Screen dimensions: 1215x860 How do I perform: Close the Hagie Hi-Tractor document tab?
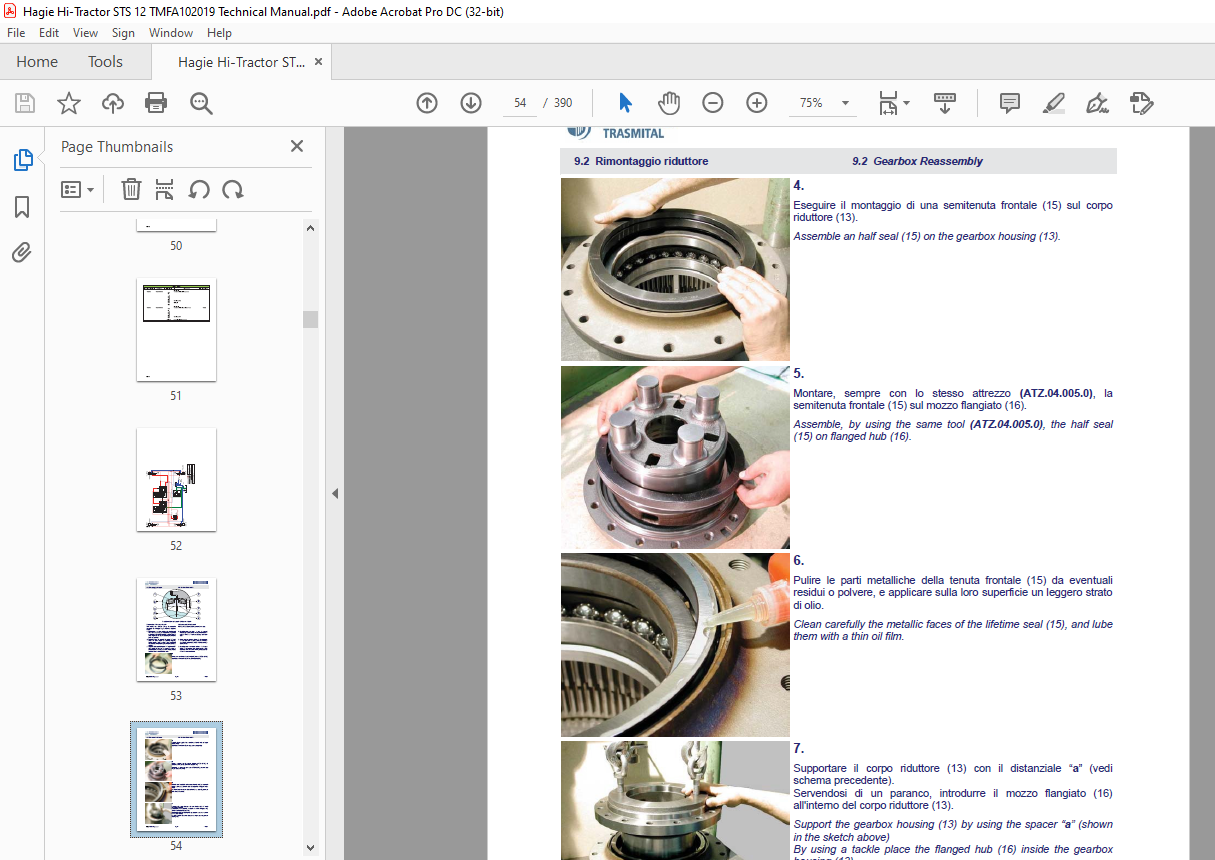pos(318,62)
